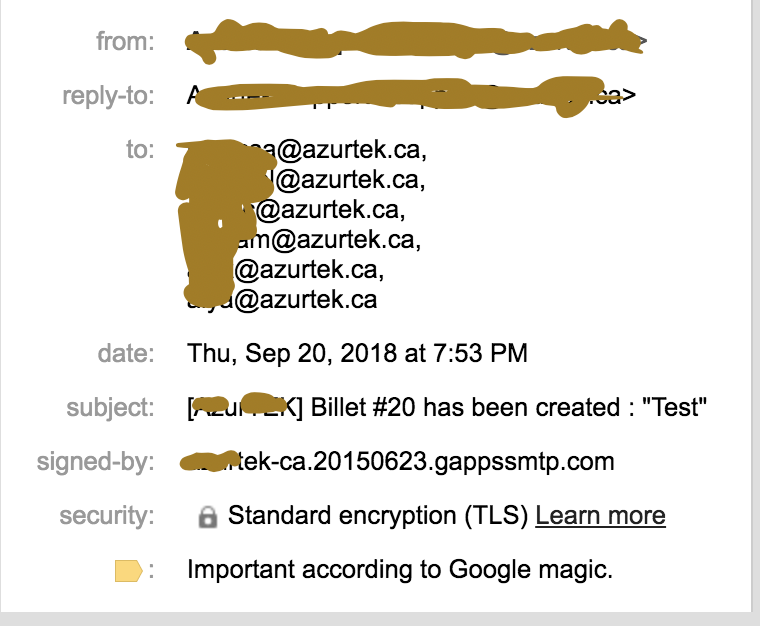
Task: Click the "subject:" field label
Action: coord(111,408)
